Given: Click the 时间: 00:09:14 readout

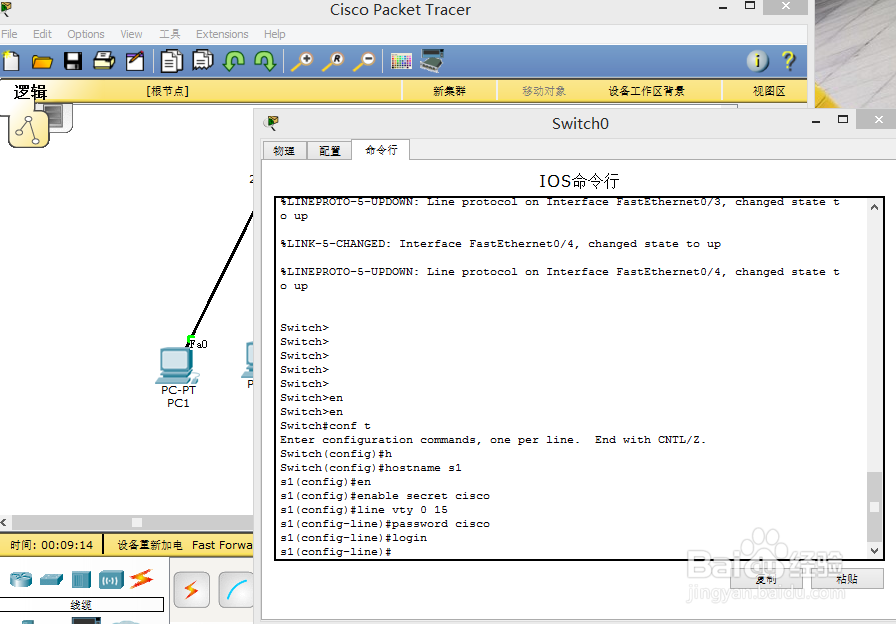Looking at the screenshot, I should [x=51, y=545].
